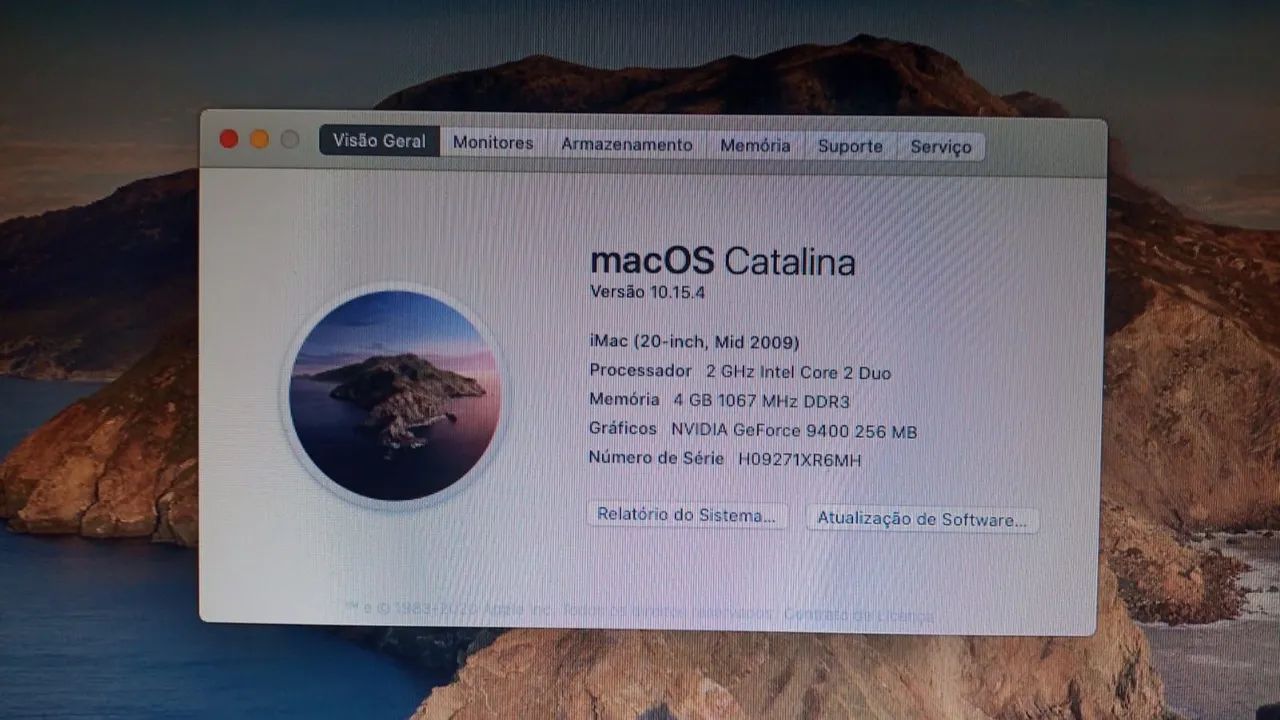Switch to the Monitores tab
Screen dimensions: 1280x720
point(492,142)
